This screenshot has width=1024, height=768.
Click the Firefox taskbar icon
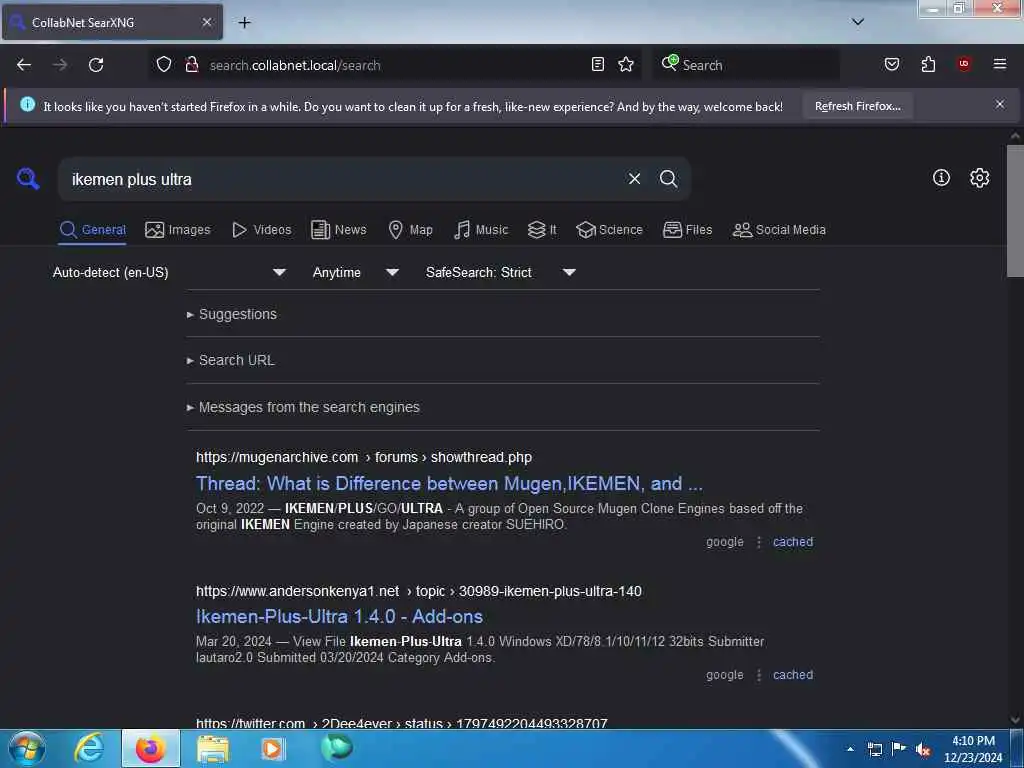(x=151, y=748)
